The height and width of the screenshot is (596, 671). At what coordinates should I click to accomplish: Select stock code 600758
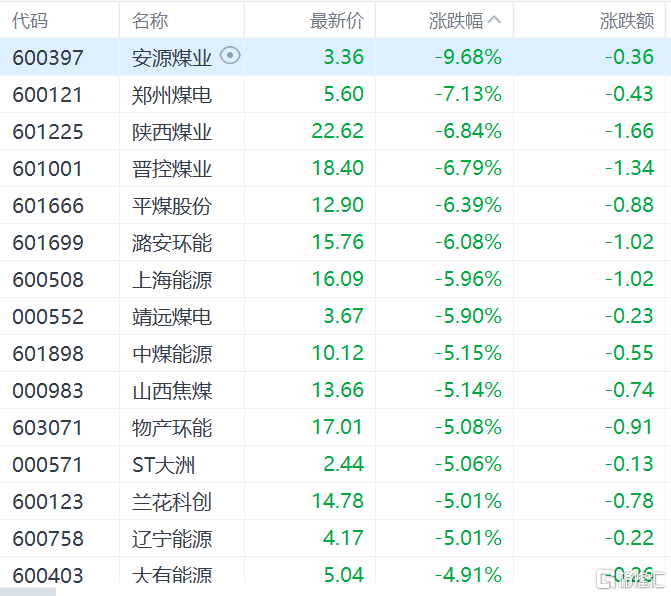point(48,539)
